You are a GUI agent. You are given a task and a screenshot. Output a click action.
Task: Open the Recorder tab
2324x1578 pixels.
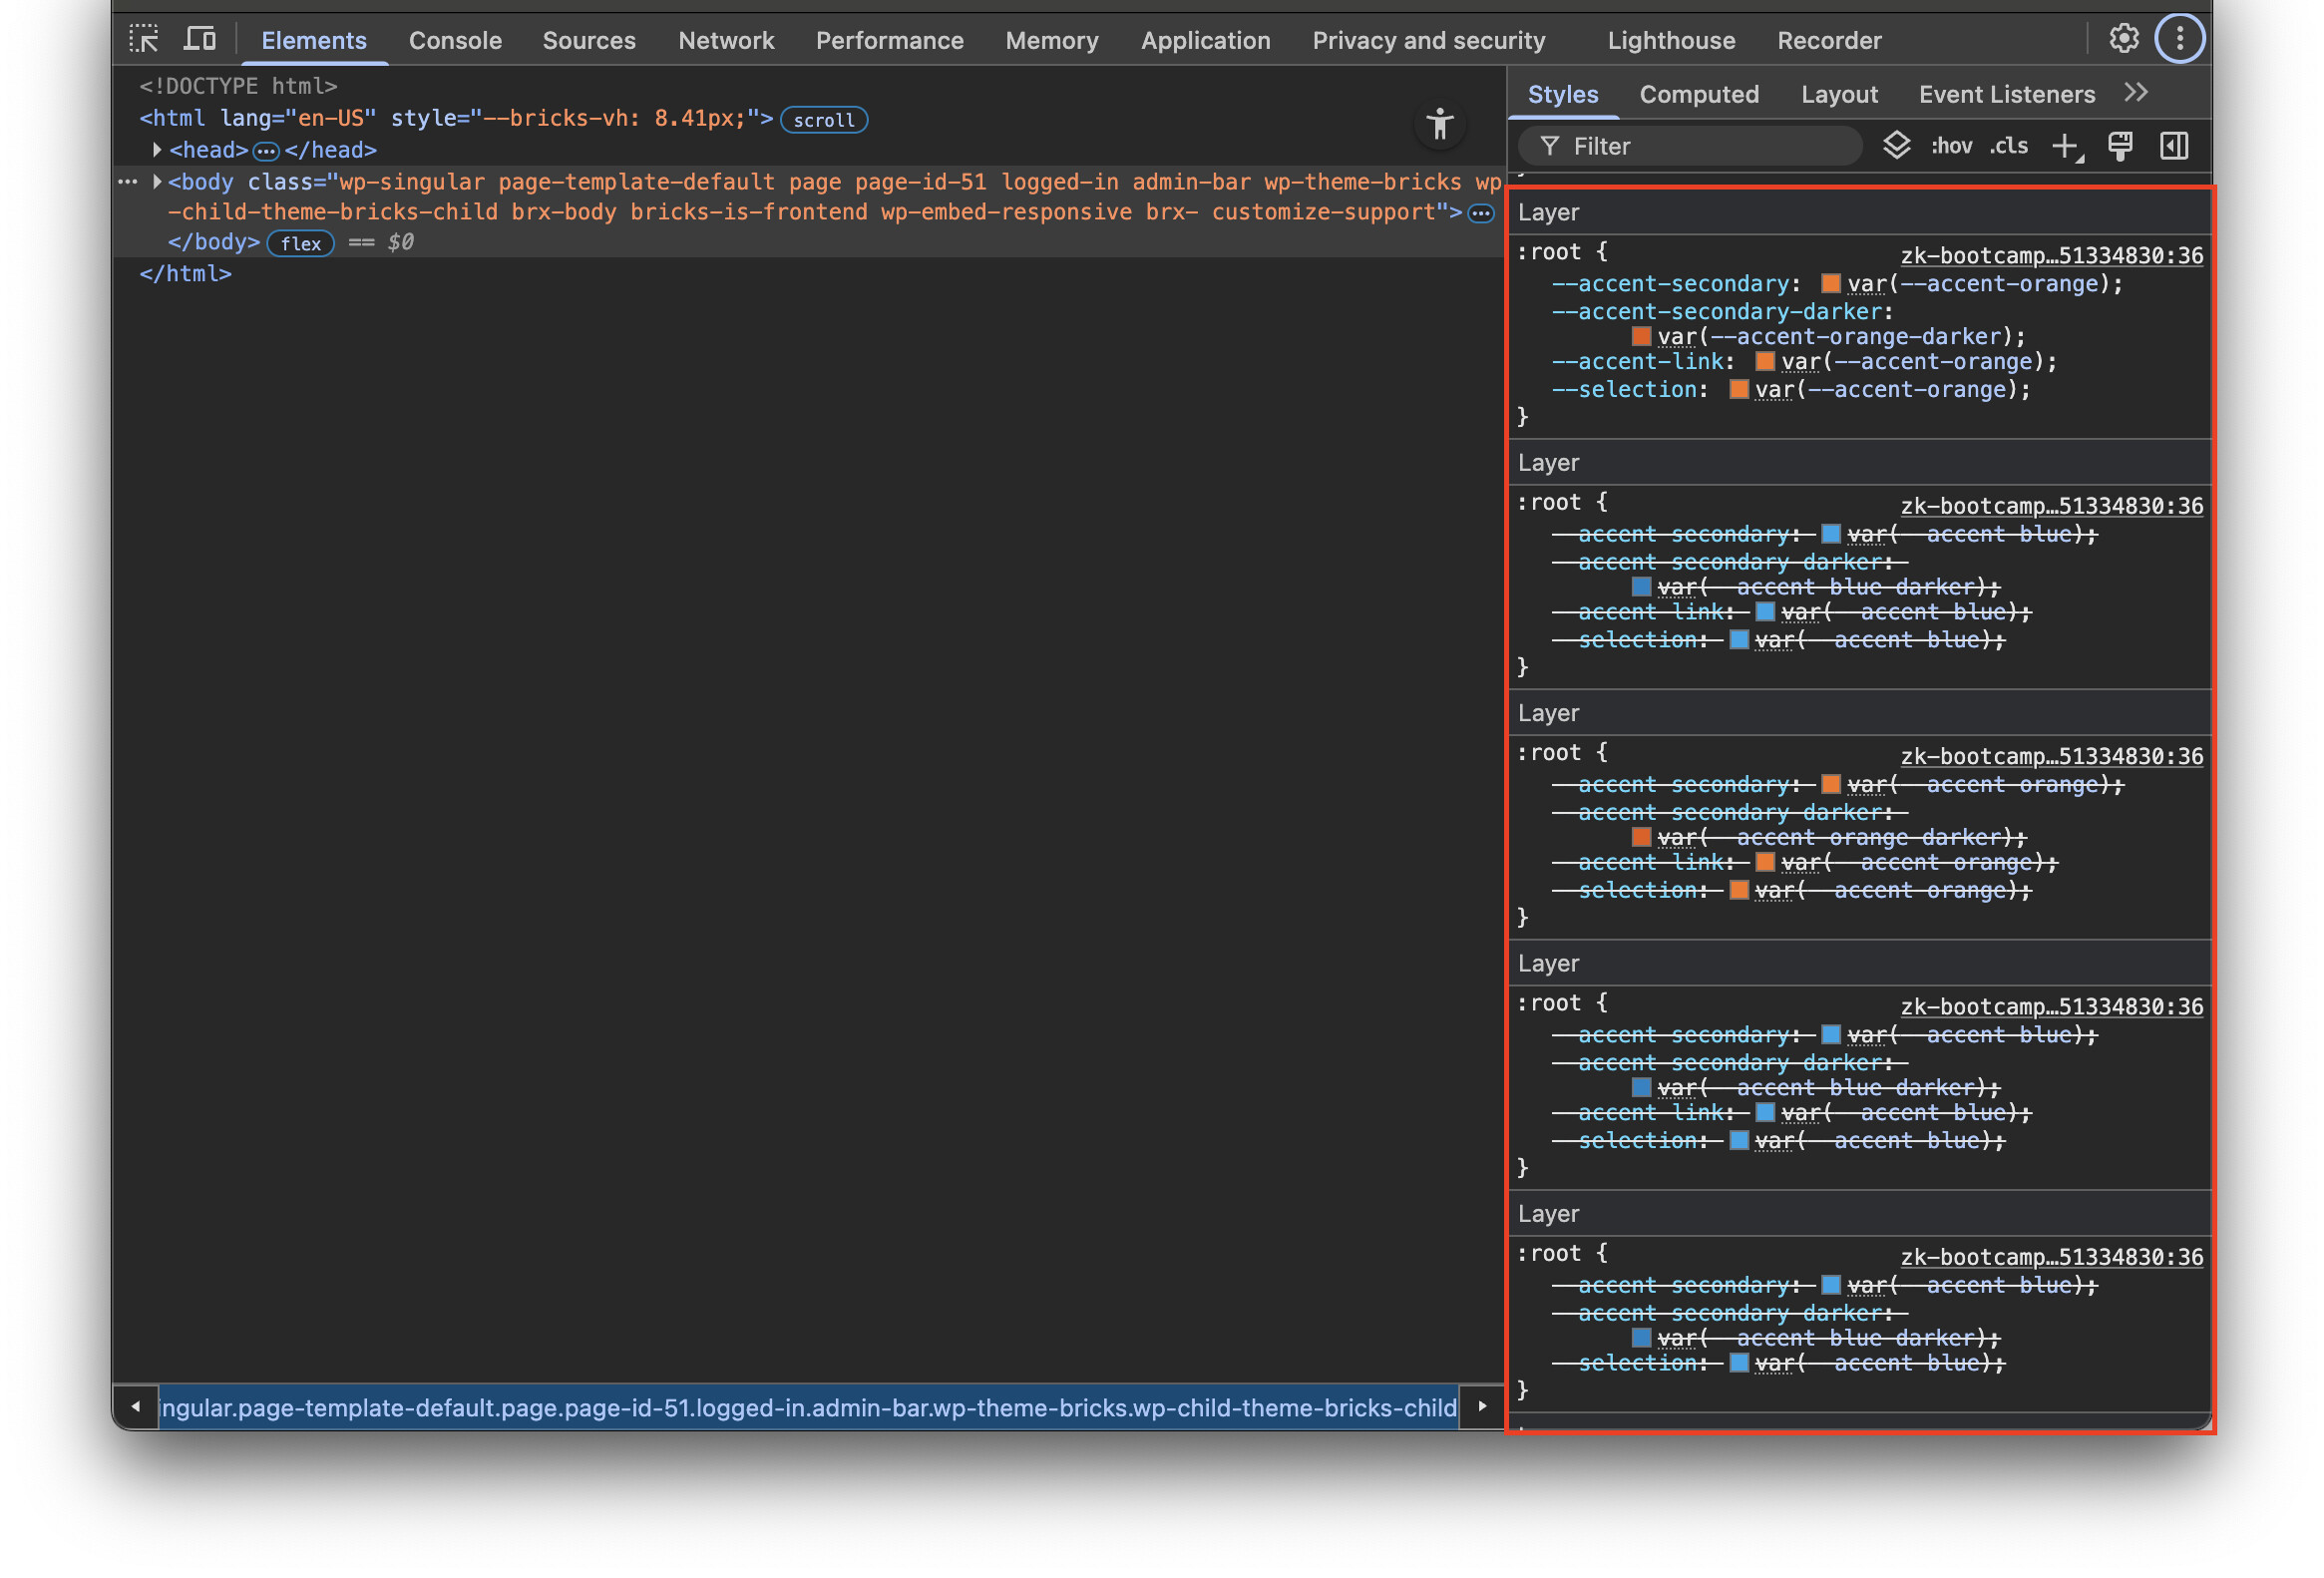(x=1830, y=40)
